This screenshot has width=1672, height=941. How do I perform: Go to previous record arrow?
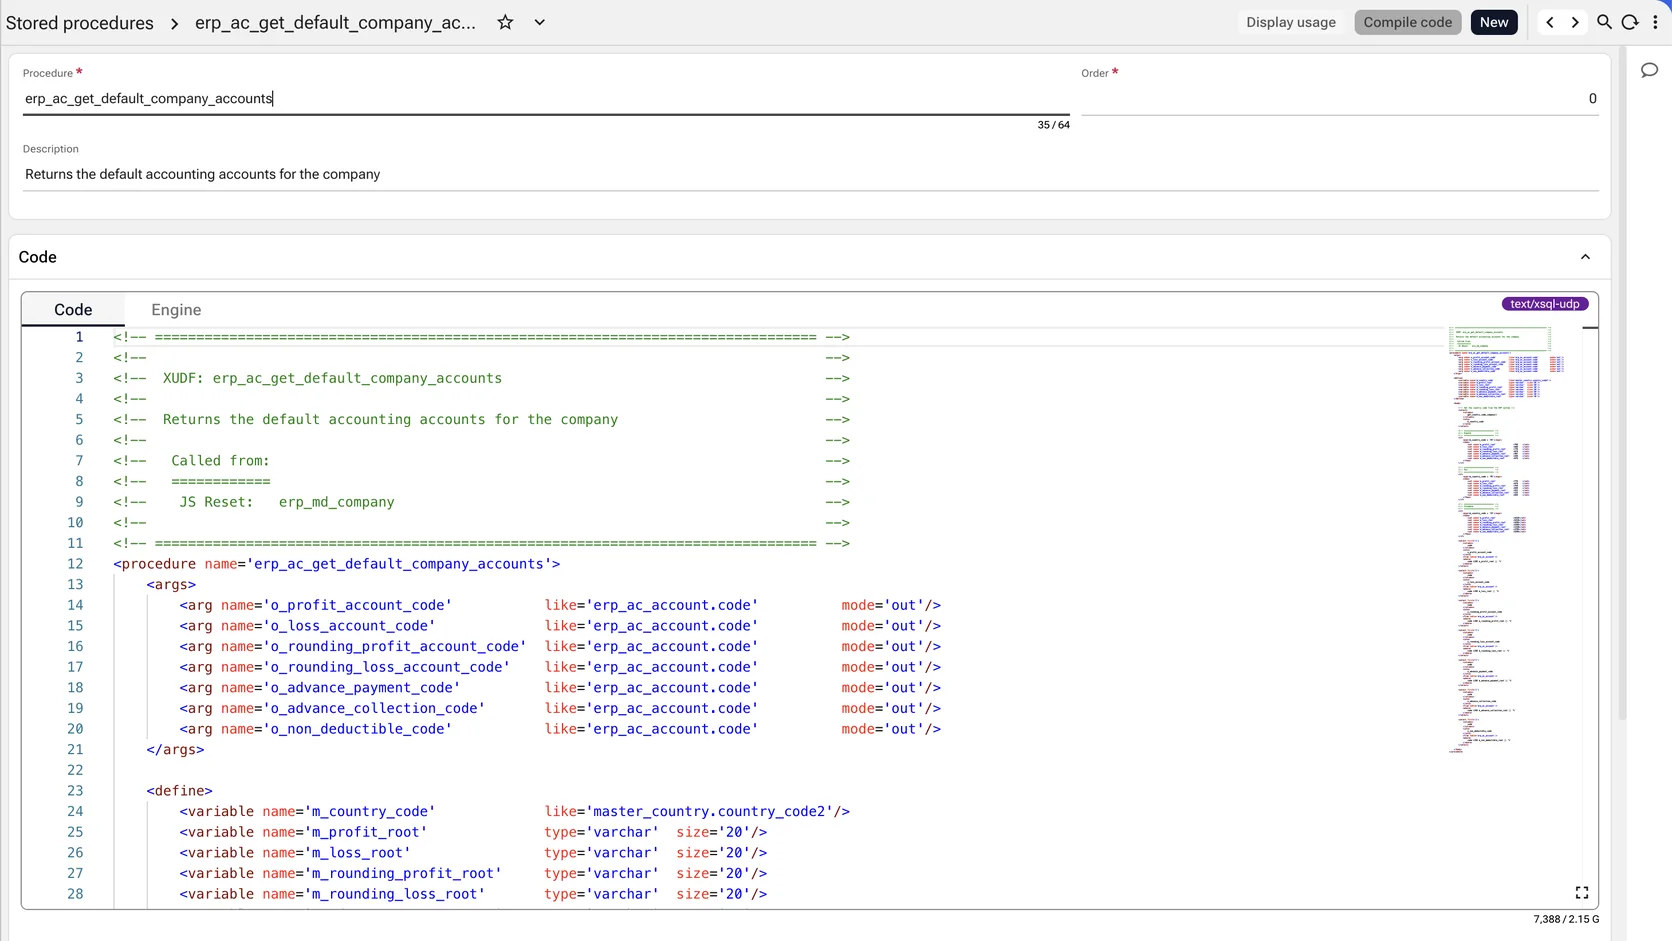tap(1550, 22)
